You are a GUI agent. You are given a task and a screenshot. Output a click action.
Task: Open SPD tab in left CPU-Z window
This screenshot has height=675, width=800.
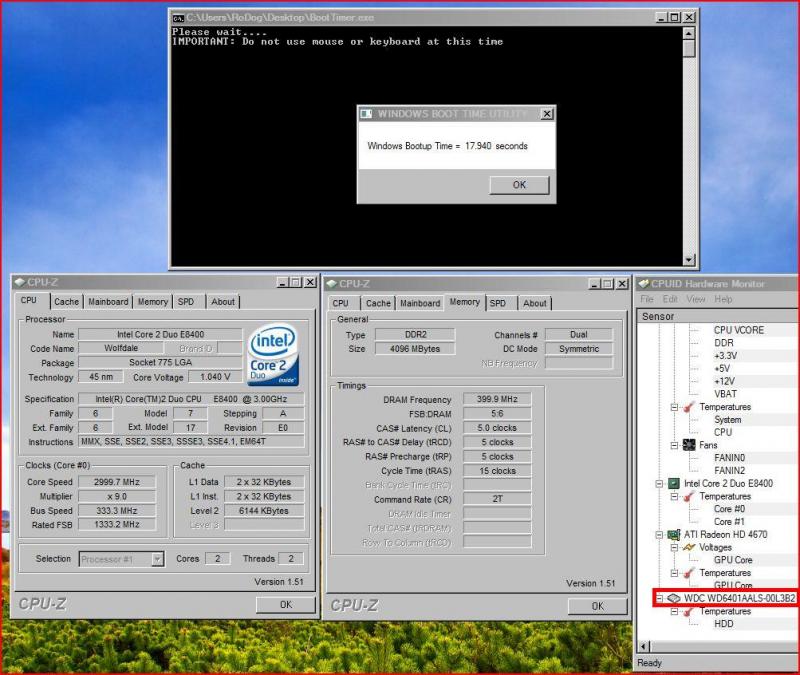click(x=186, y=302)
